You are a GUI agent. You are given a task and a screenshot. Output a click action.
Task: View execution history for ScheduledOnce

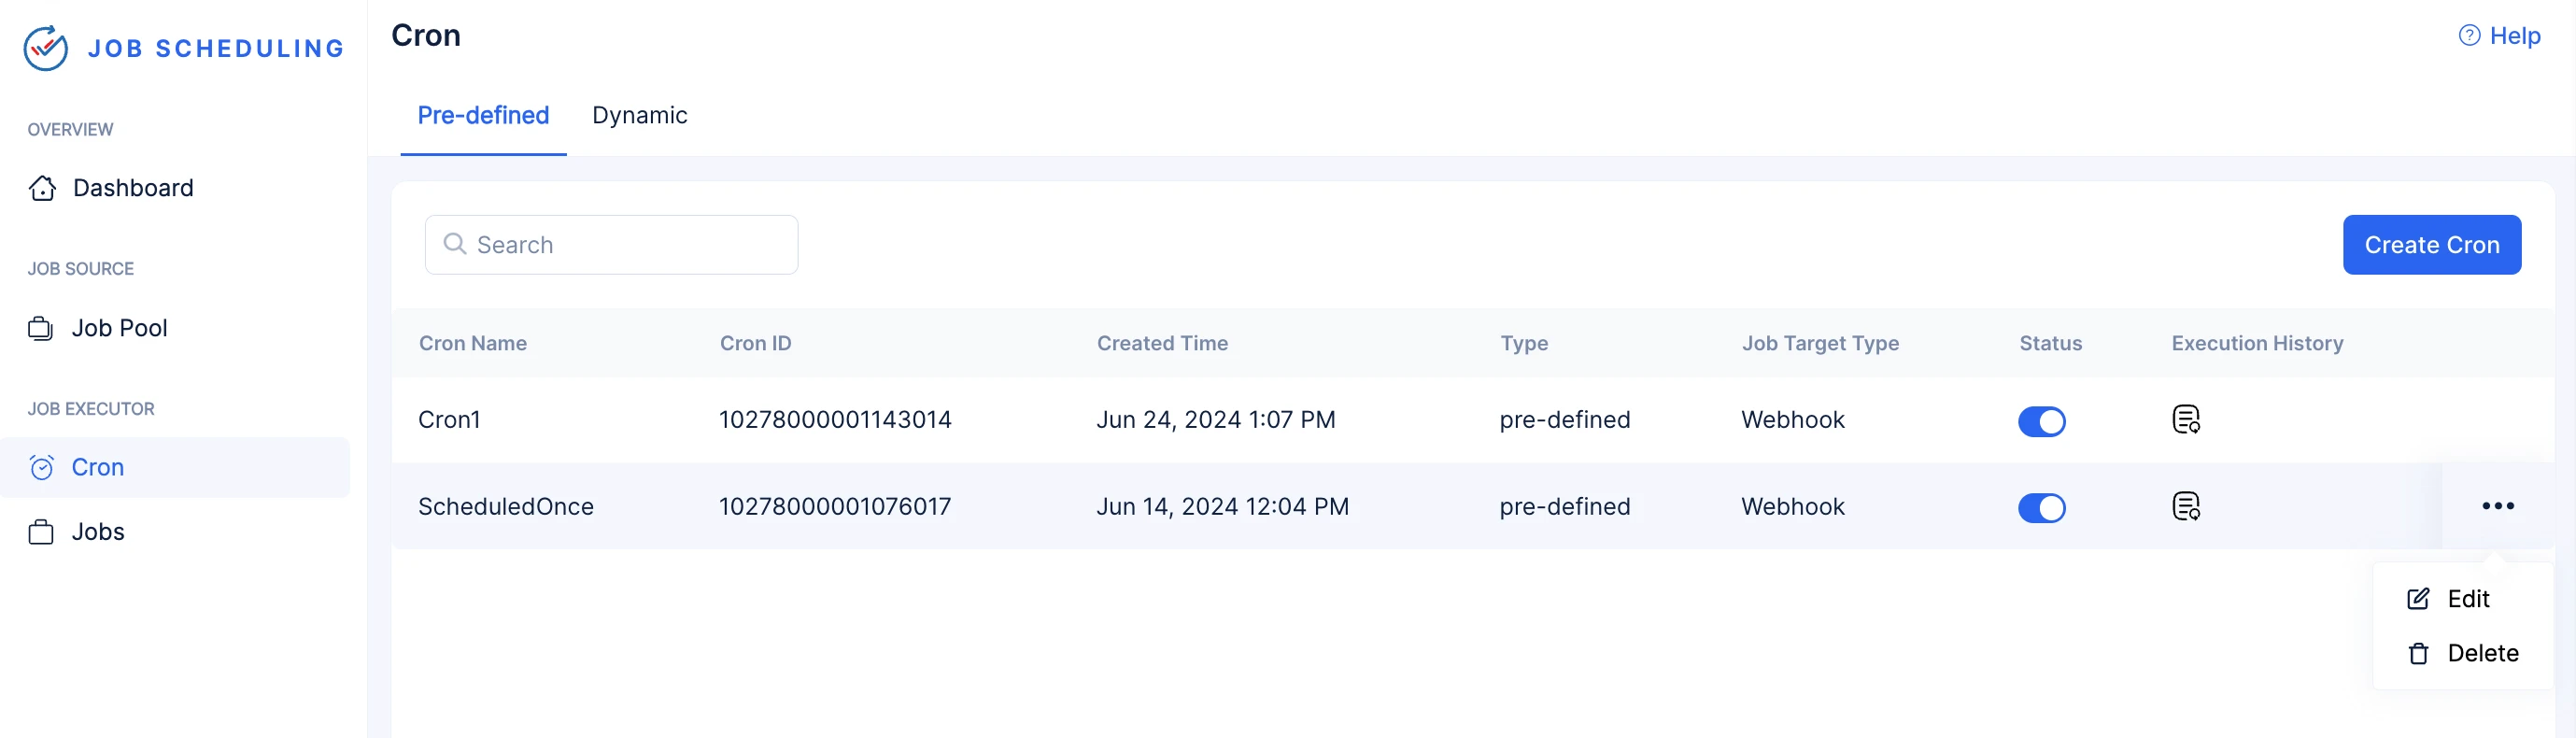pos(2186,507)
